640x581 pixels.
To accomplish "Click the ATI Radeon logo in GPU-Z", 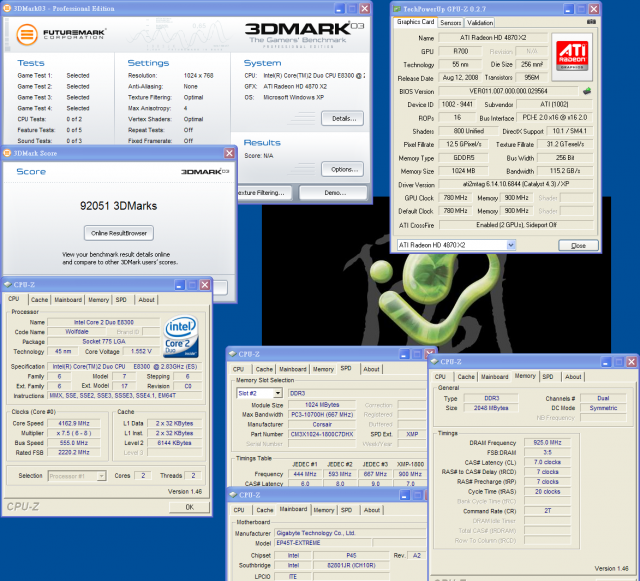I will (572, 55).
